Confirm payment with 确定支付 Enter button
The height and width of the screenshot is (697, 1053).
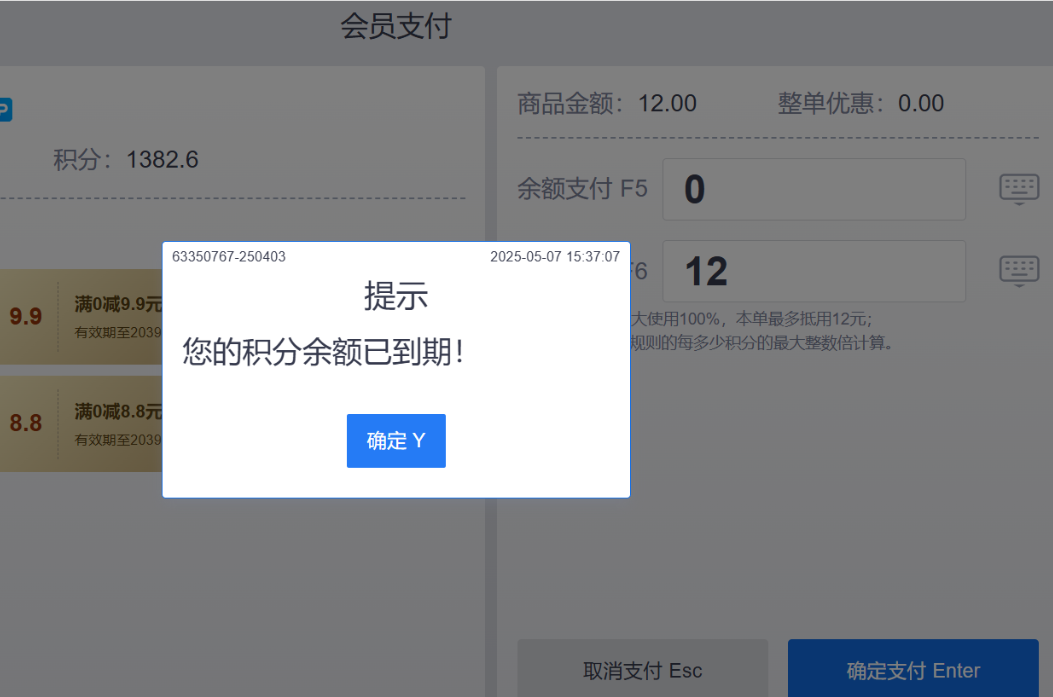pyautogui.click(x=913, y=669)
